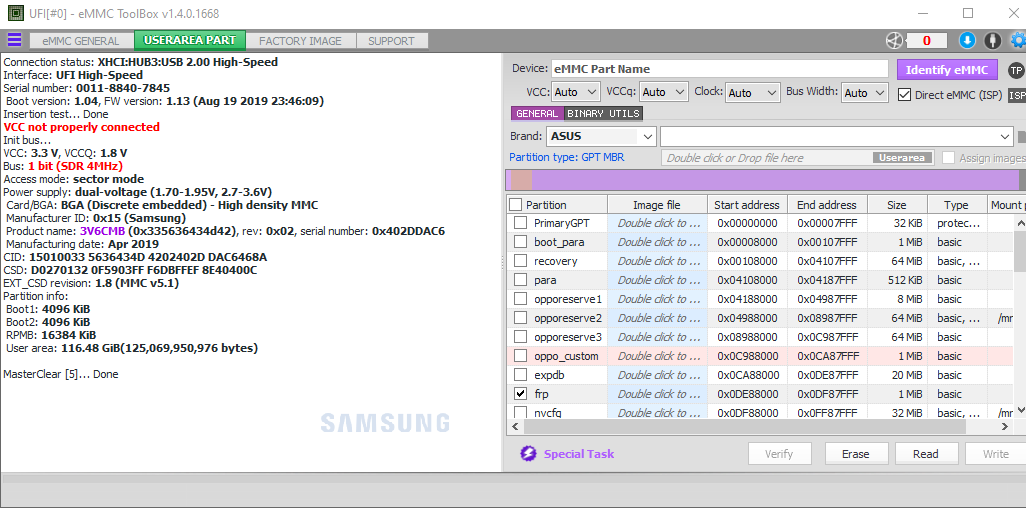Check the boot_para partition checkbox
Image resolution: width=1026 pixels, height=508 pixels.
pyautogui.click(x=520, y=242)
